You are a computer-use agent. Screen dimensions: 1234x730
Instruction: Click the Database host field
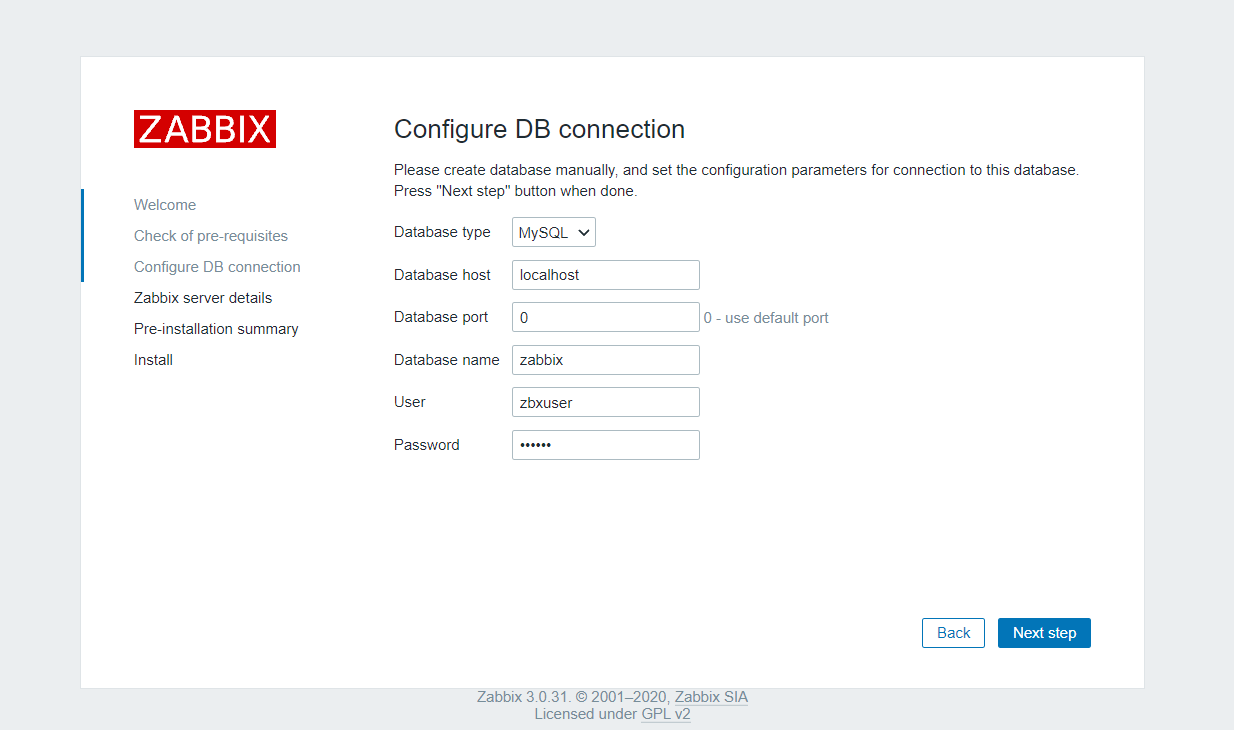point(606,275)
